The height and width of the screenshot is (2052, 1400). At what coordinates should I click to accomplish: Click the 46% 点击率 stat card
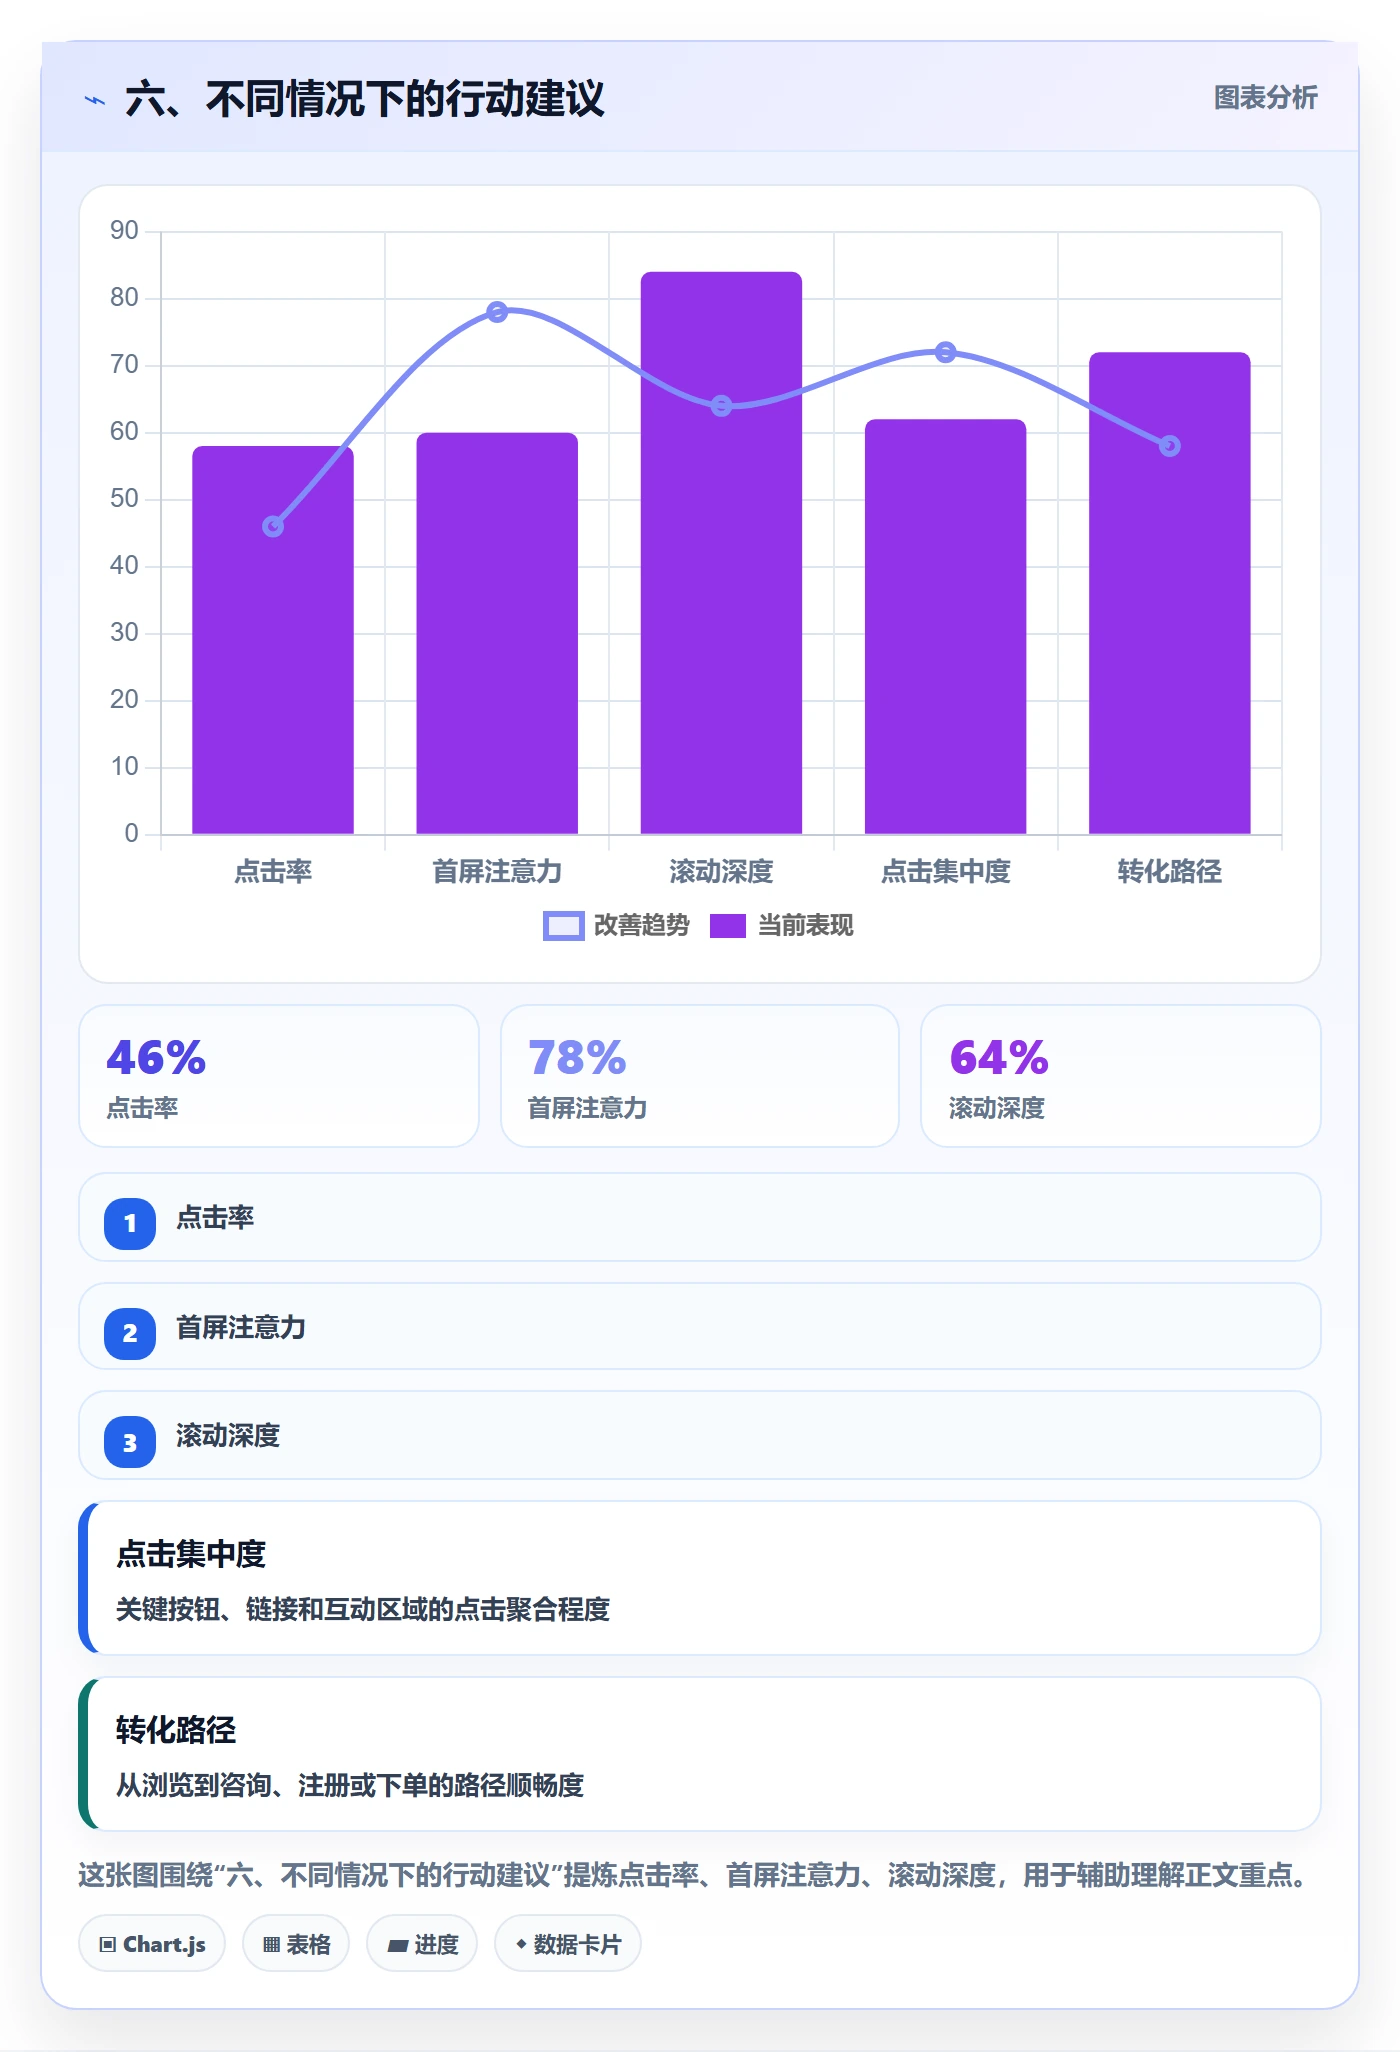(x=279, y=1076)
